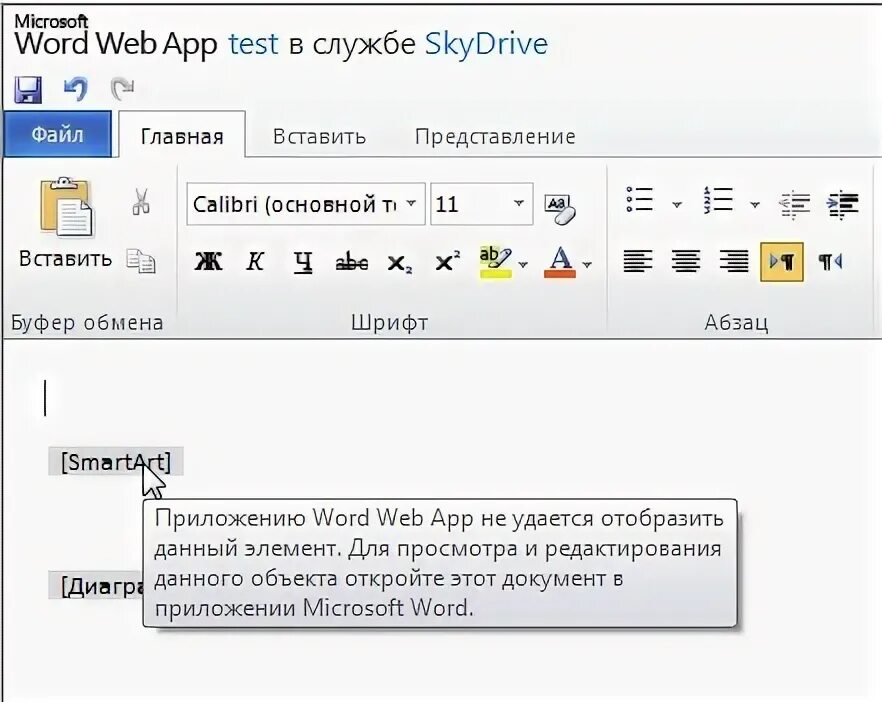882x702 pixels.
Task: Toggle bold Ж formatting
Action: tap(208, 261)
